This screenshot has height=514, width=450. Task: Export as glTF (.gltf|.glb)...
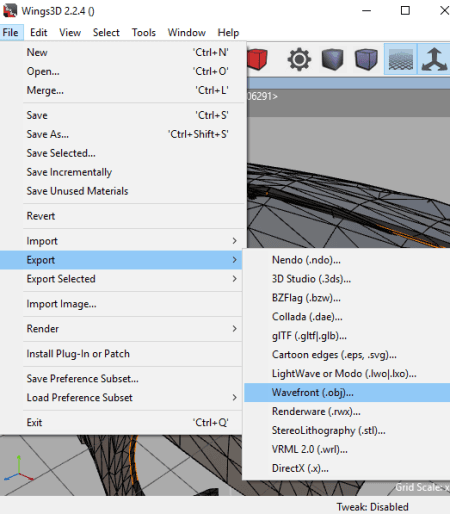pyautogui.click(x=347, y=336)
